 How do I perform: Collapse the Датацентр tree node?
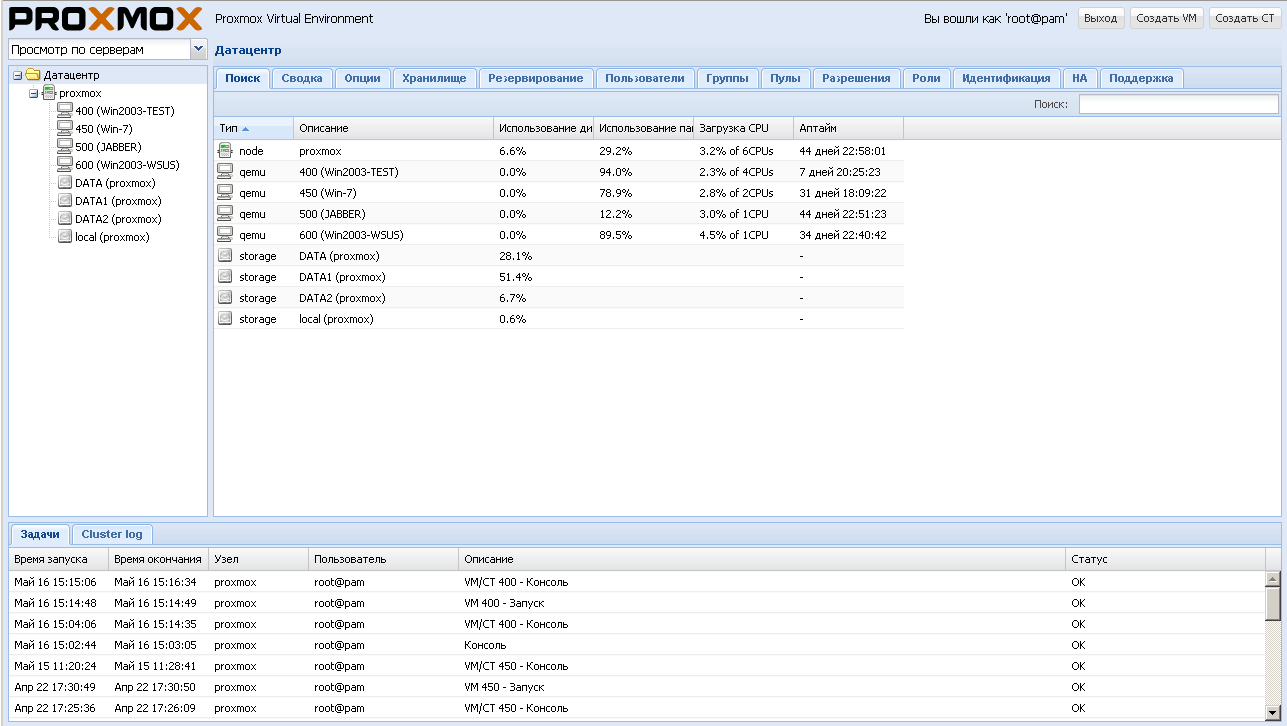coord(17,75)
